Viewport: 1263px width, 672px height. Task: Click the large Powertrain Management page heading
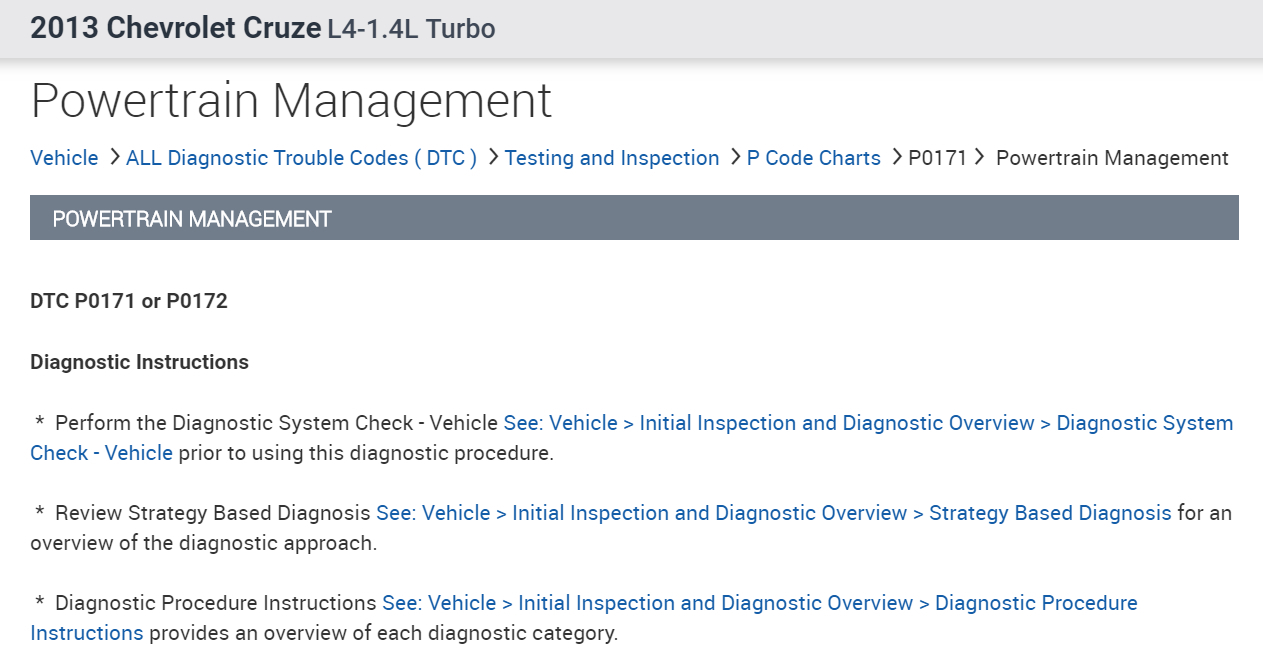(291, 100)
